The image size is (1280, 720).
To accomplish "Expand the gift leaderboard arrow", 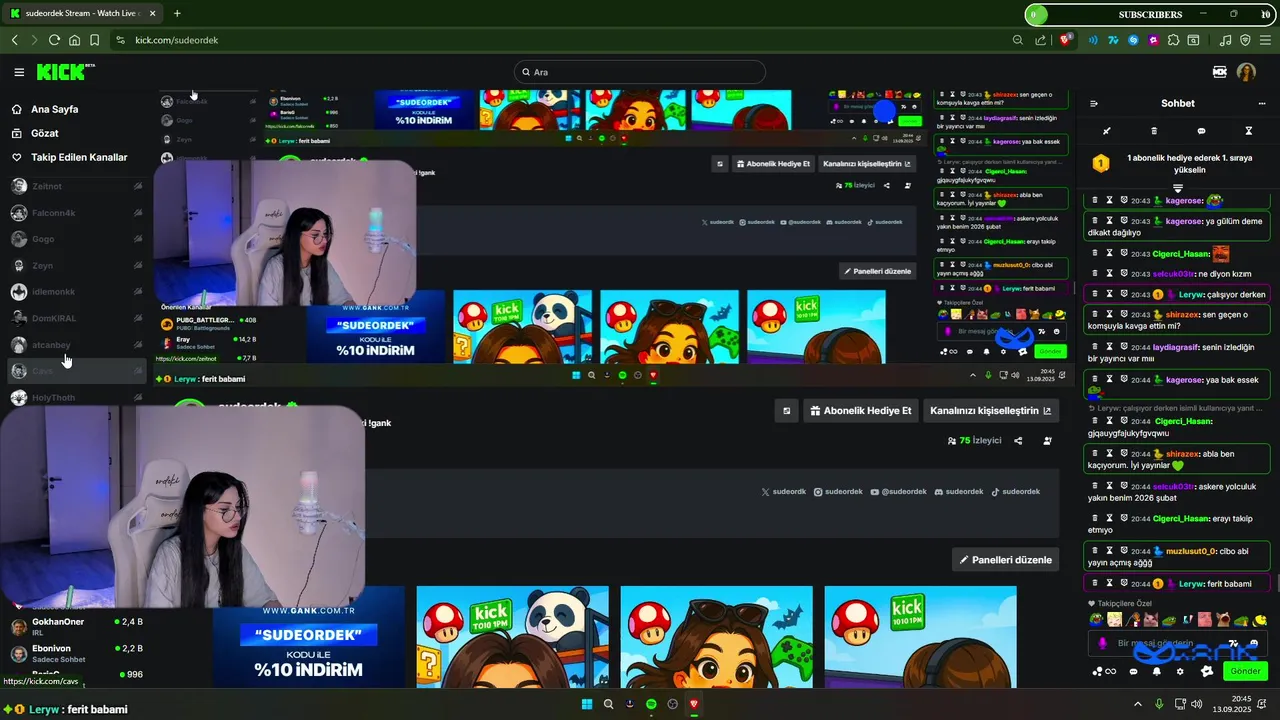I will point(1178,188).
